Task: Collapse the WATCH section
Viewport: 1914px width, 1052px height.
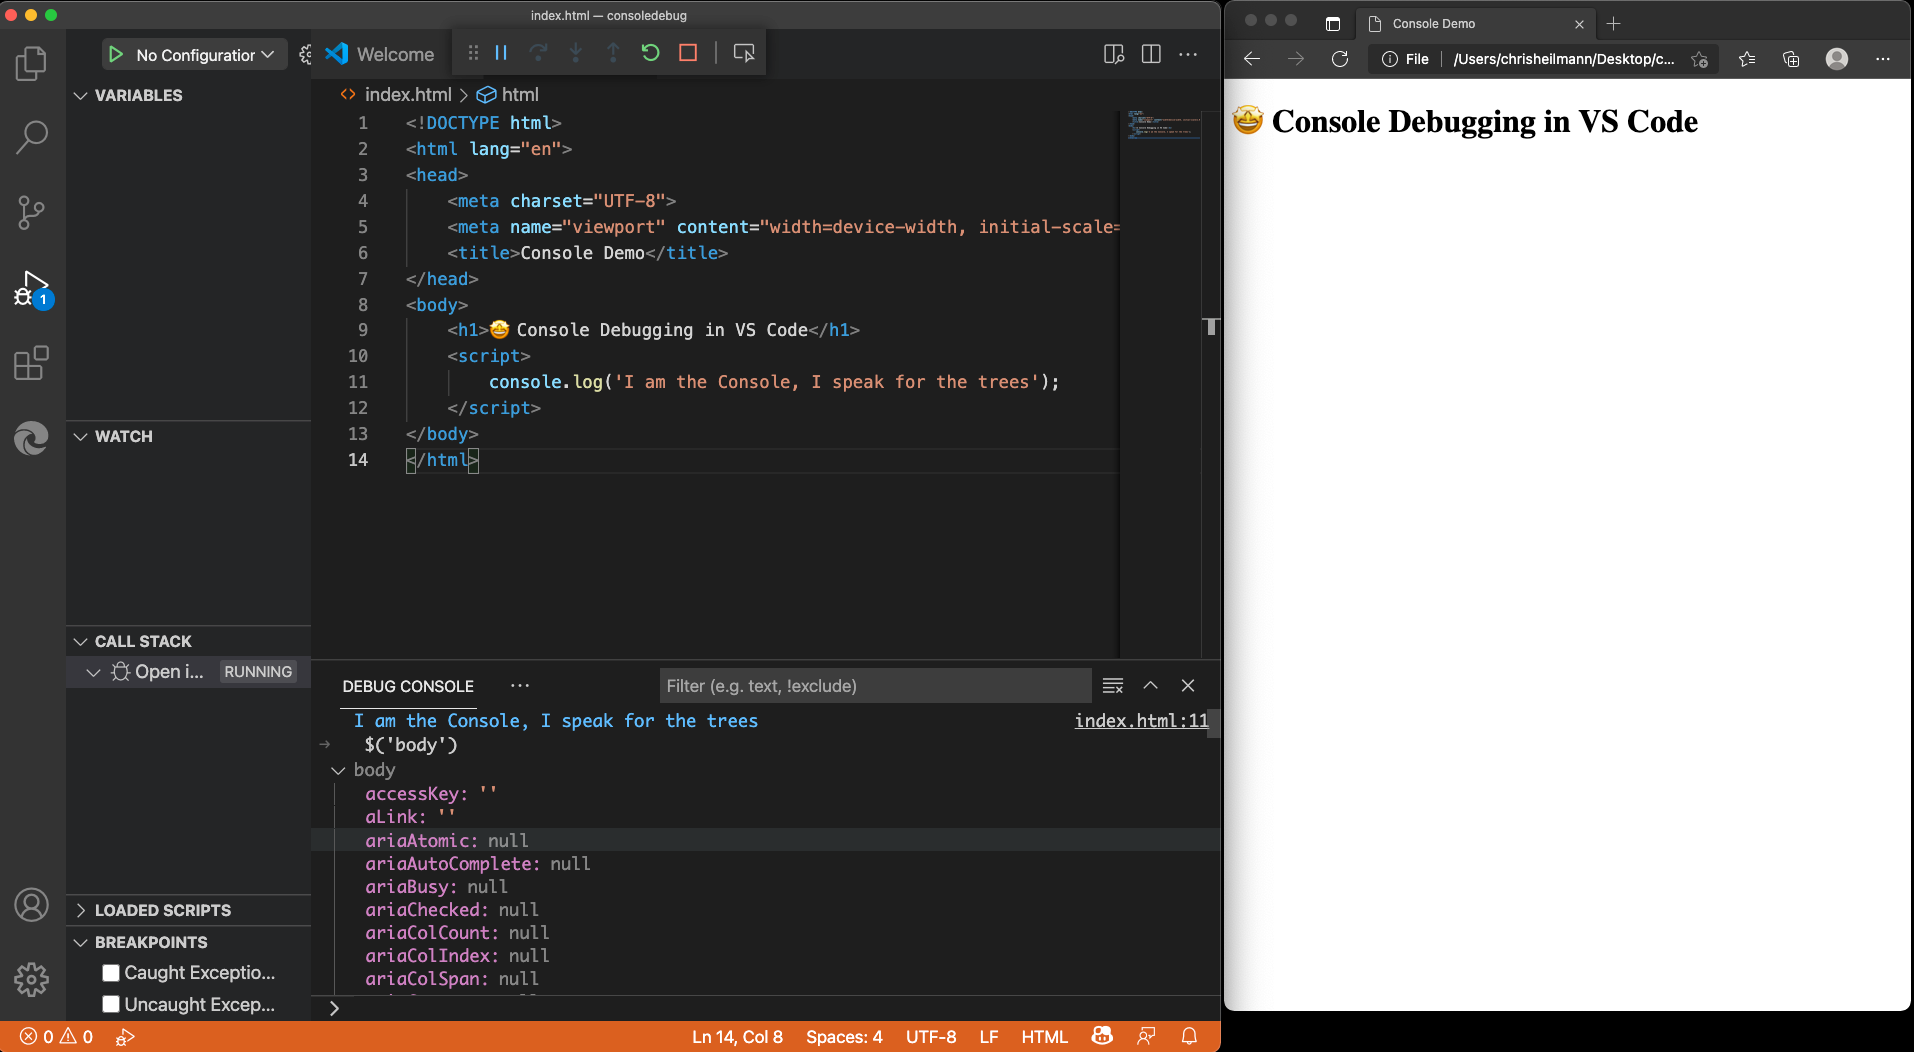Action: [188, 437]
